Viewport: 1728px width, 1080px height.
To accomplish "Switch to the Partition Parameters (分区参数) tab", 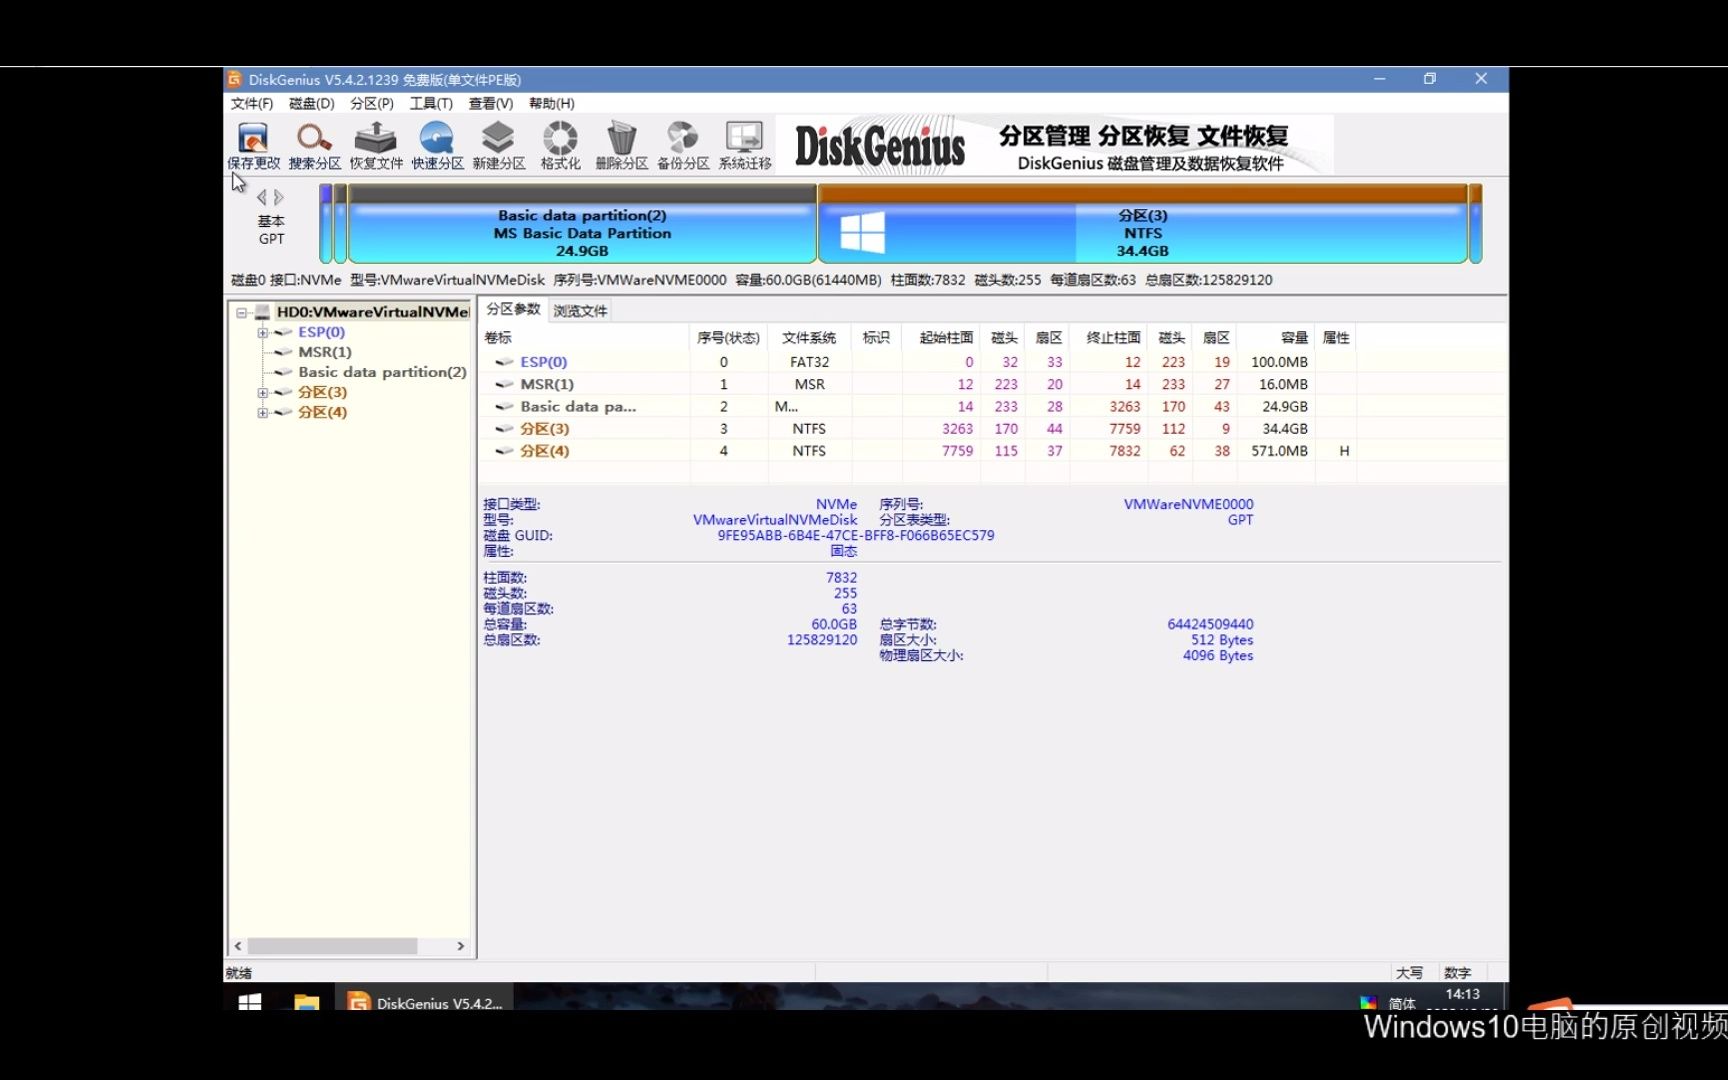I will (x=513, y=309).
